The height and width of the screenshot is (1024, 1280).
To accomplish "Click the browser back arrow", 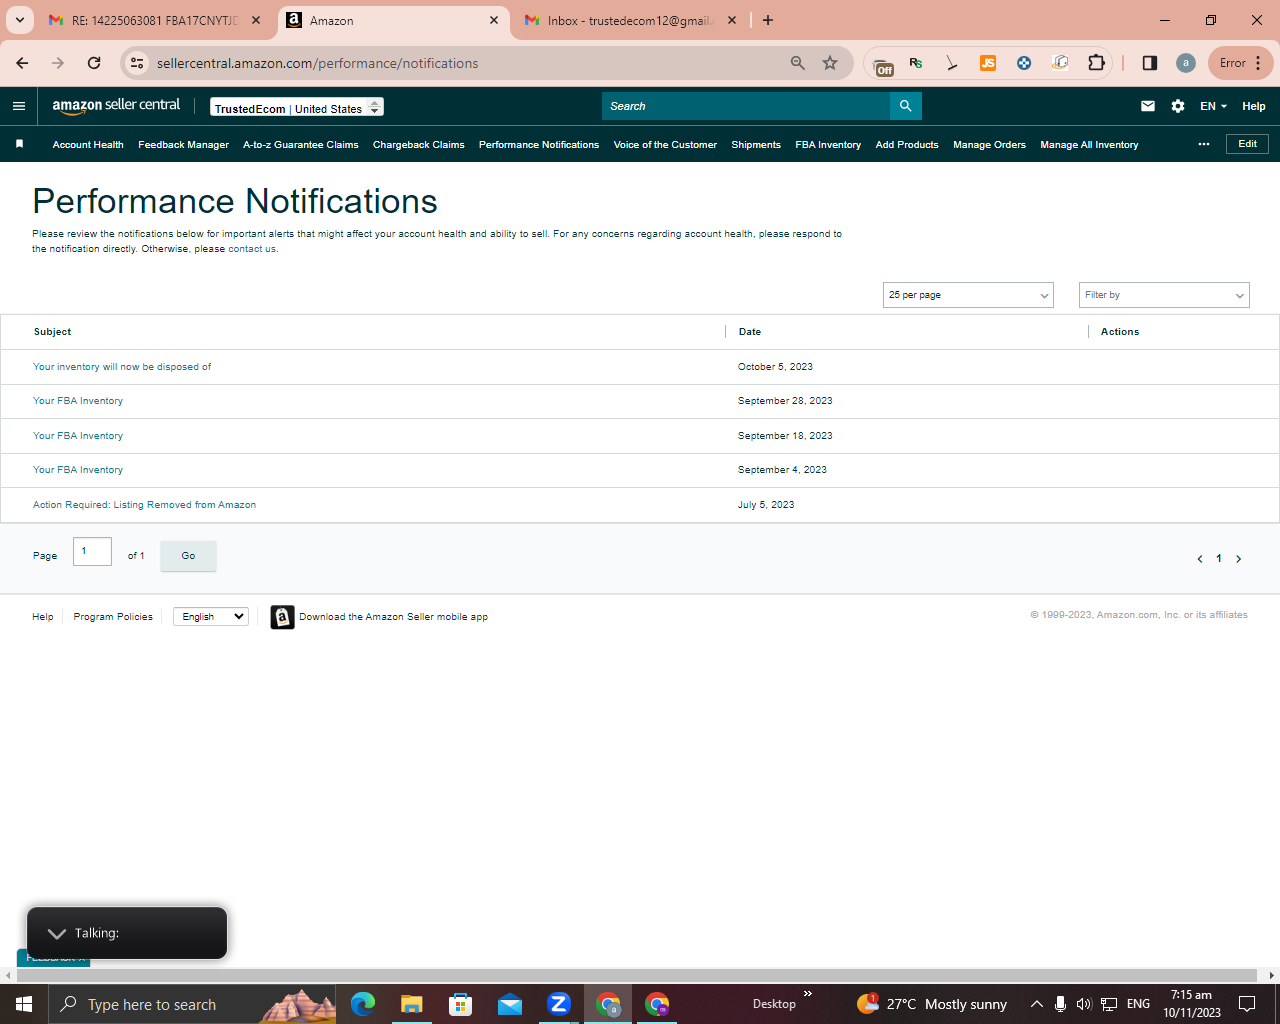I will [23, 63].
